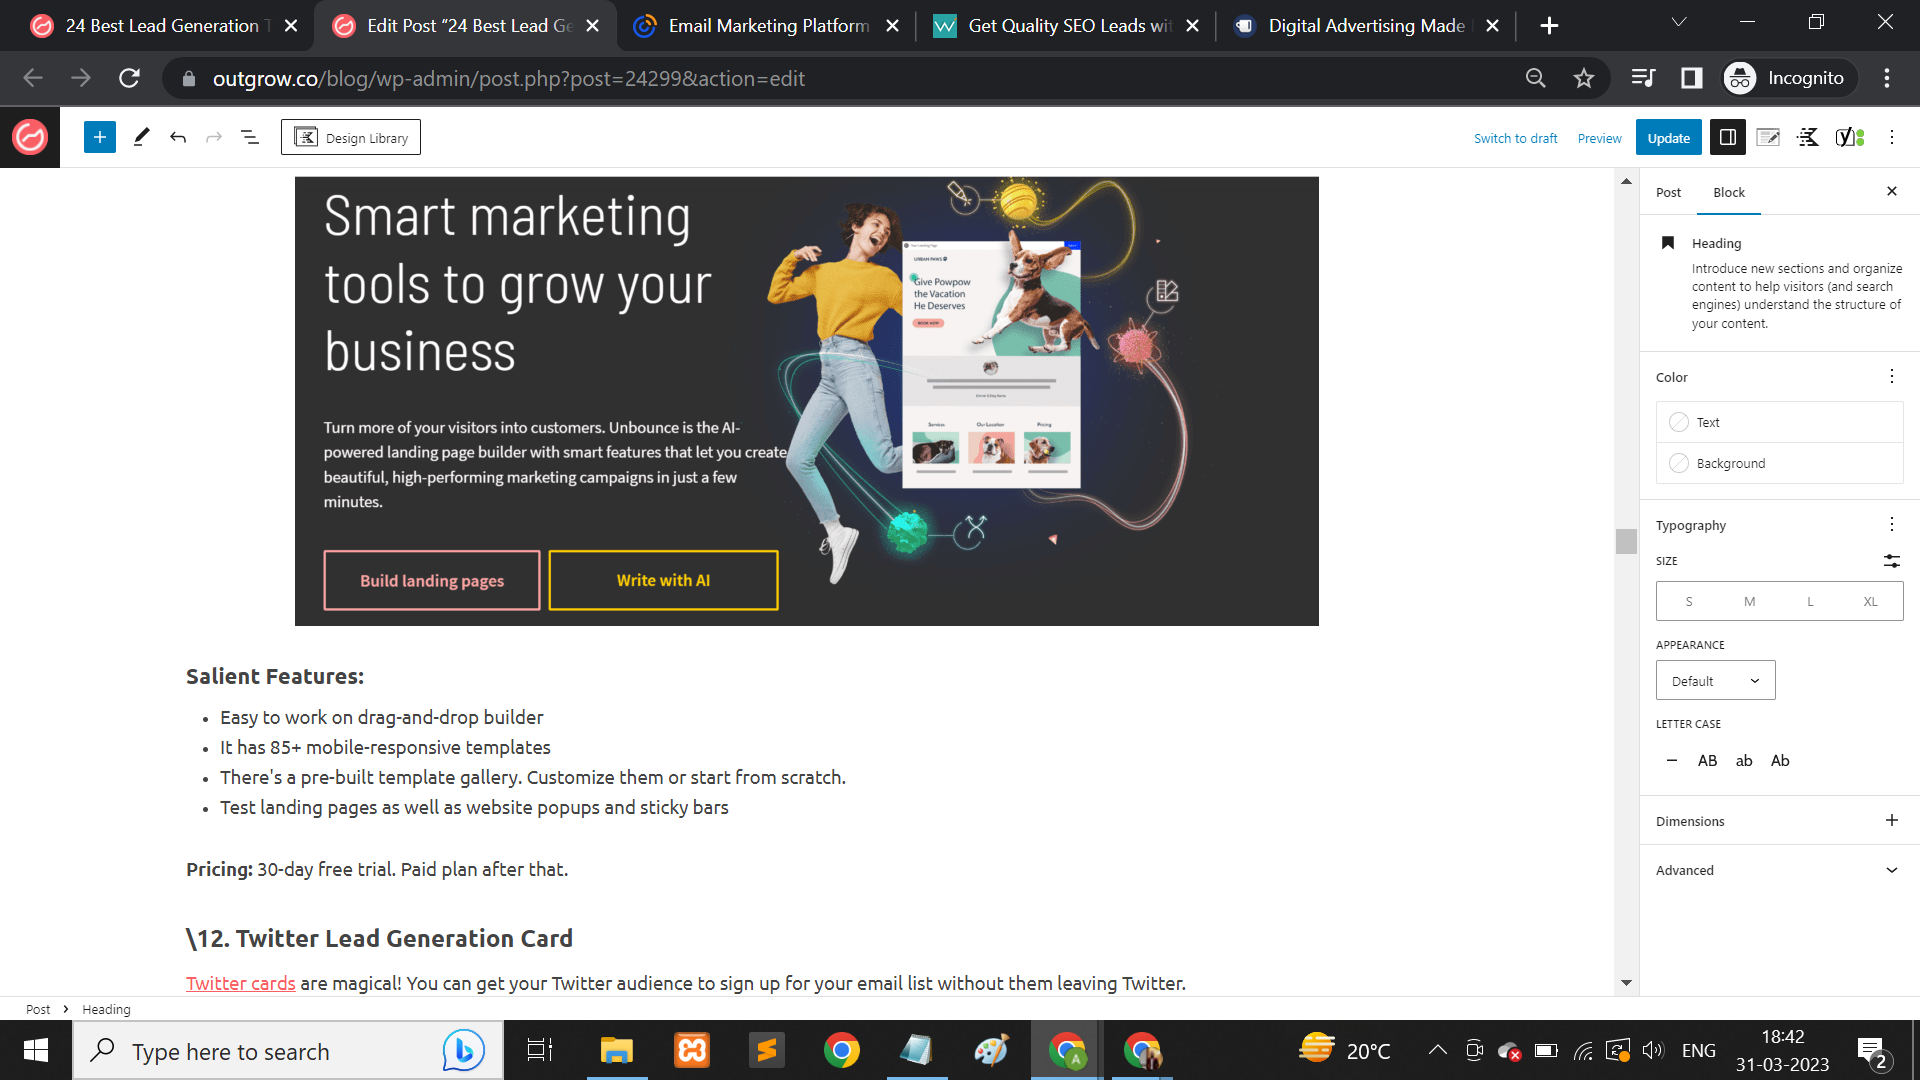Click the Design Library button
Viewport: 1920px width, 1080px height.
[351, 138]
